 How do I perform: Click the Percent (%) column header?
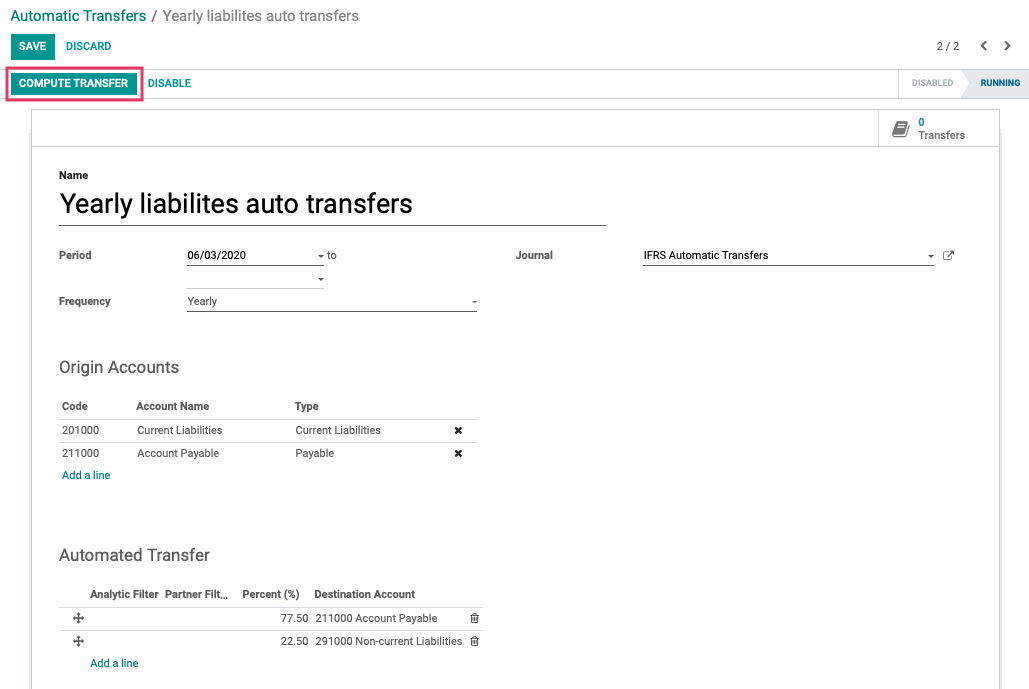click(x=270, y=595)
